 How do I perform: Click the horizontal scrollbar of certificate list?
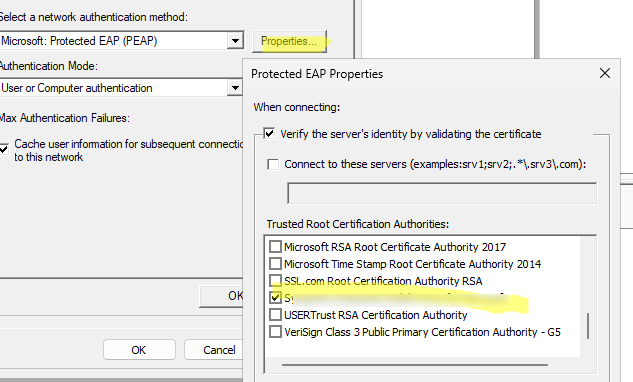tap(415, 365)
